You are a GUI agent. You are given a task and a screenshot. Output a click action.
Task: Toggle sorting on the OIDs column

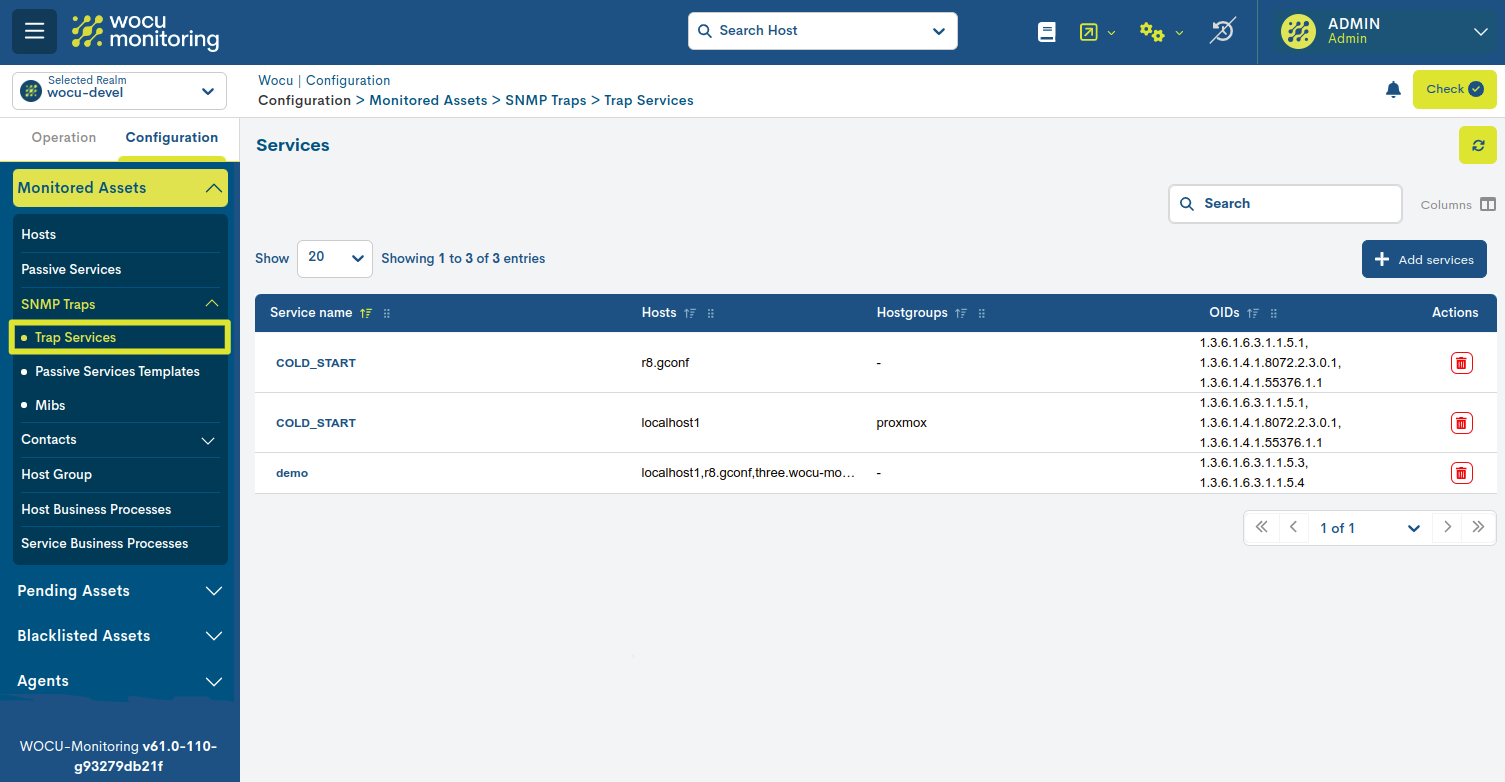(1252, 312)
